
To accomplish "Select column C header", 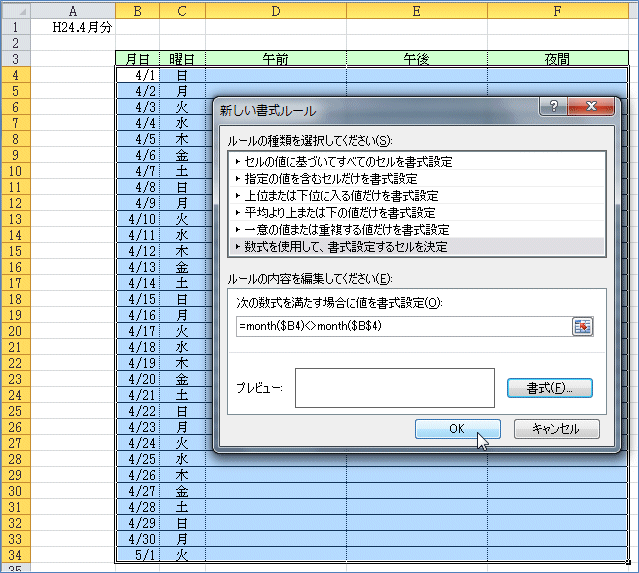I will 182,11.
